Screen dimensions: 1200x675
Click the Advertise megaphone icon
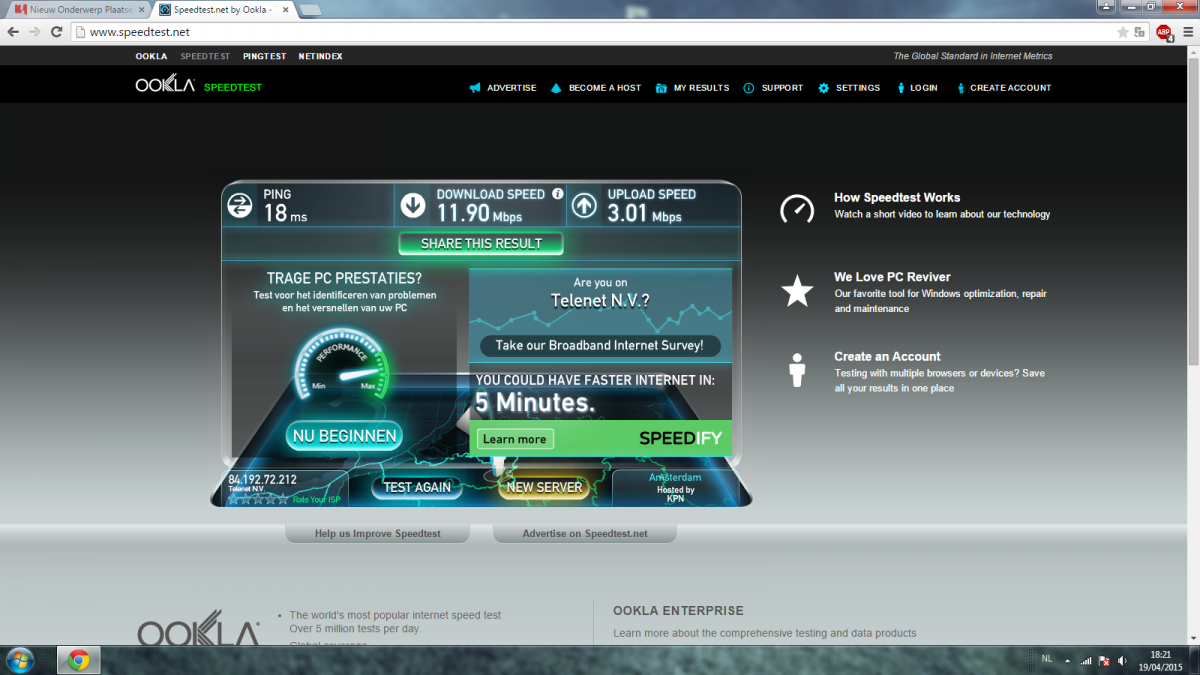pos(475,88)
